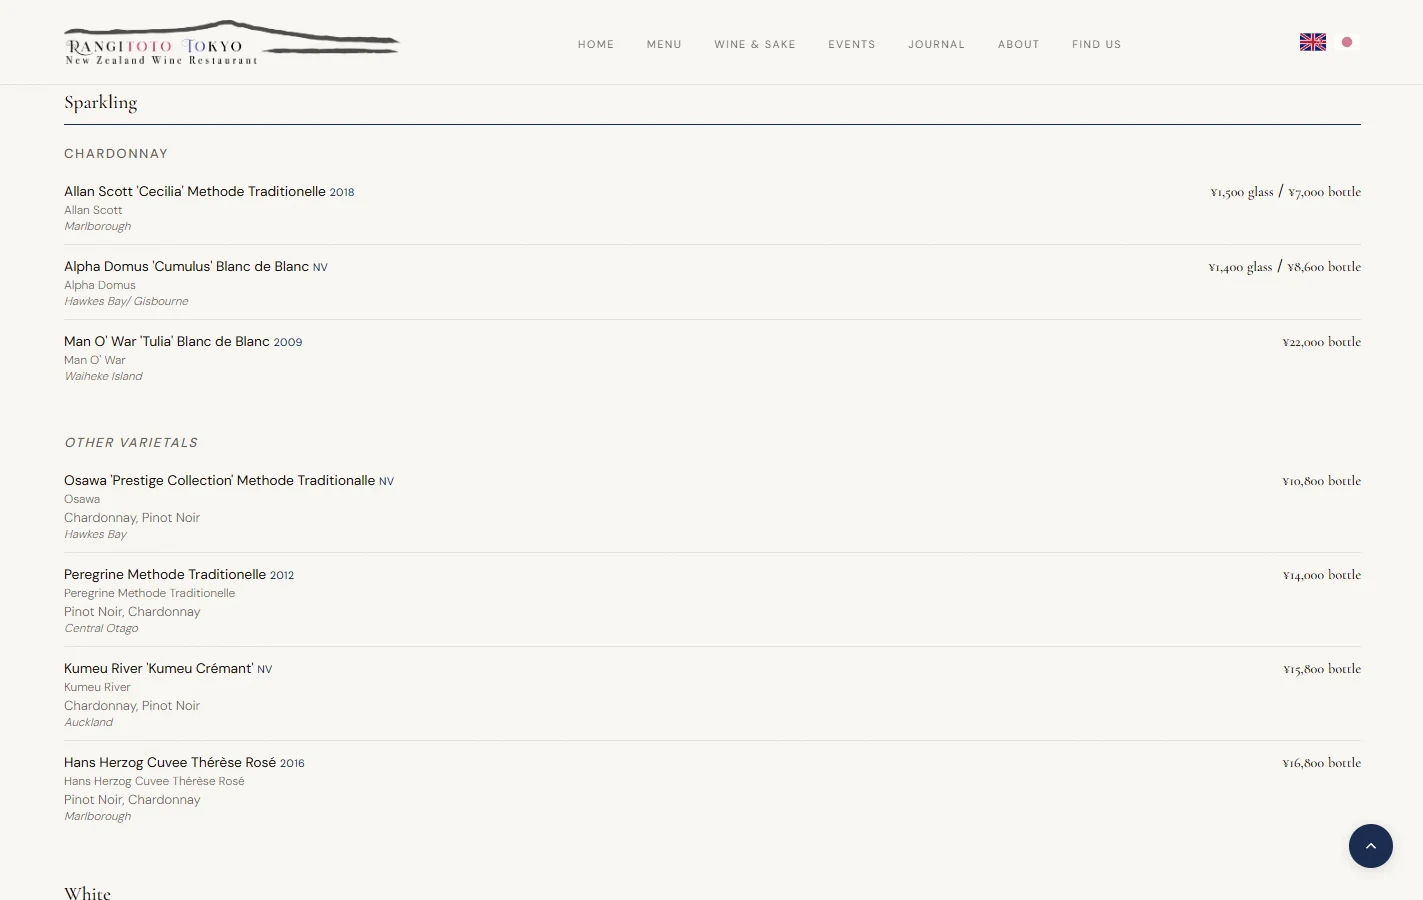Select Kumeu River 'Kumeu Crémant' wine
1423x900 pixels.
[168, 668]
